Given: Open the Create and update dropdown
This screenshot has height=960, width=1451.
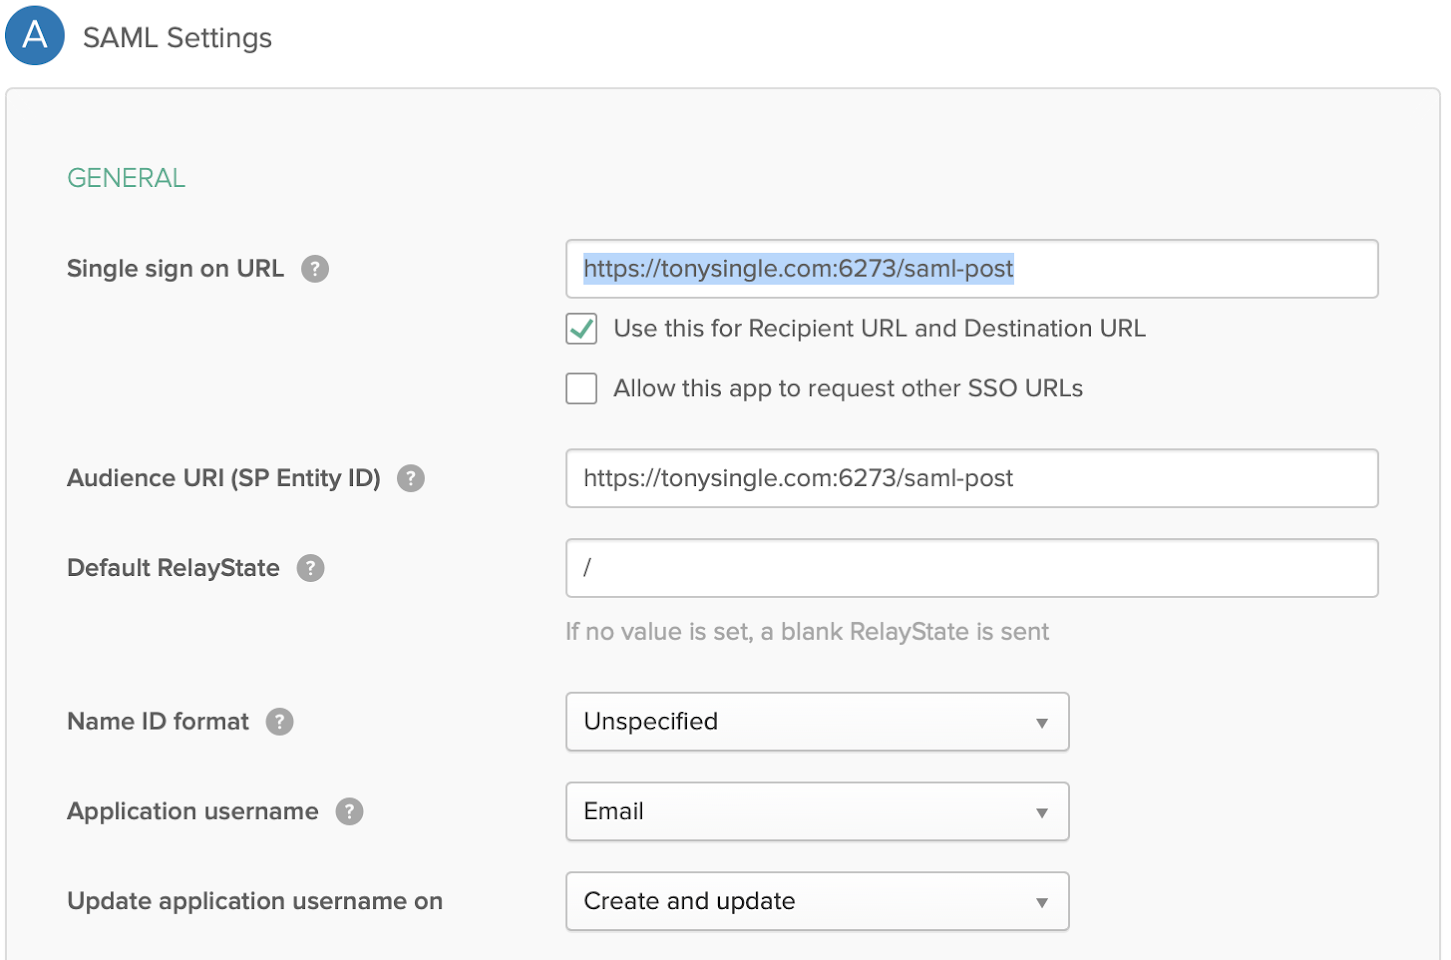Looking at the screenshot, I should (817, 901).
